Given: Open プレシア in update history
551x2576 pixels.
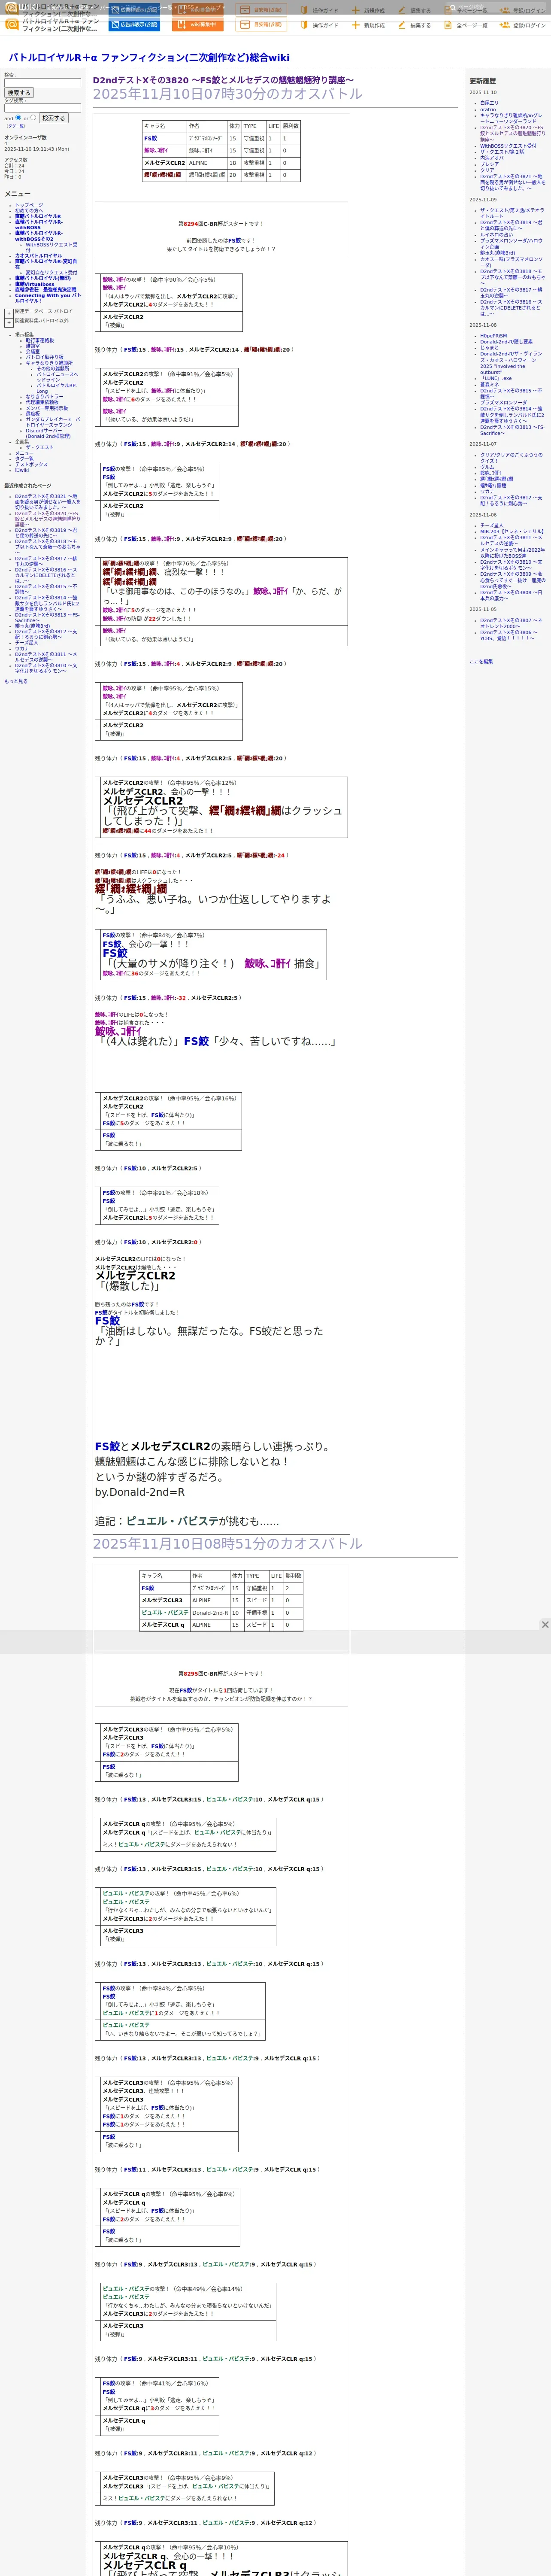Looking at the screenshot, I should pos(489,164).
